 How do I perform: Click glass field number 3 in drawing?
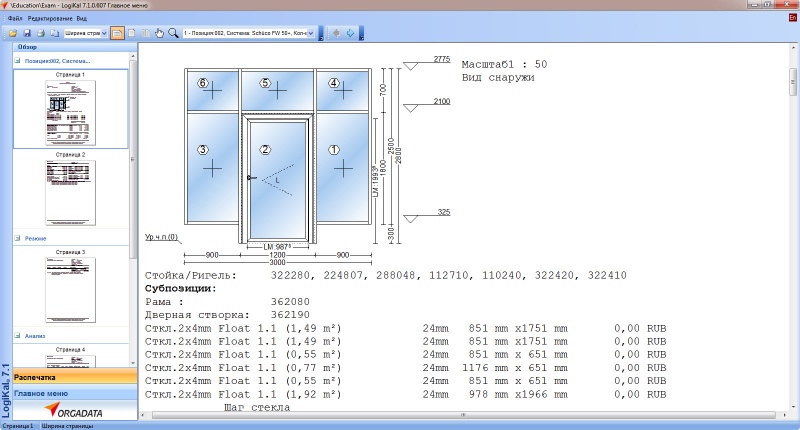click(x=212, y=168)
